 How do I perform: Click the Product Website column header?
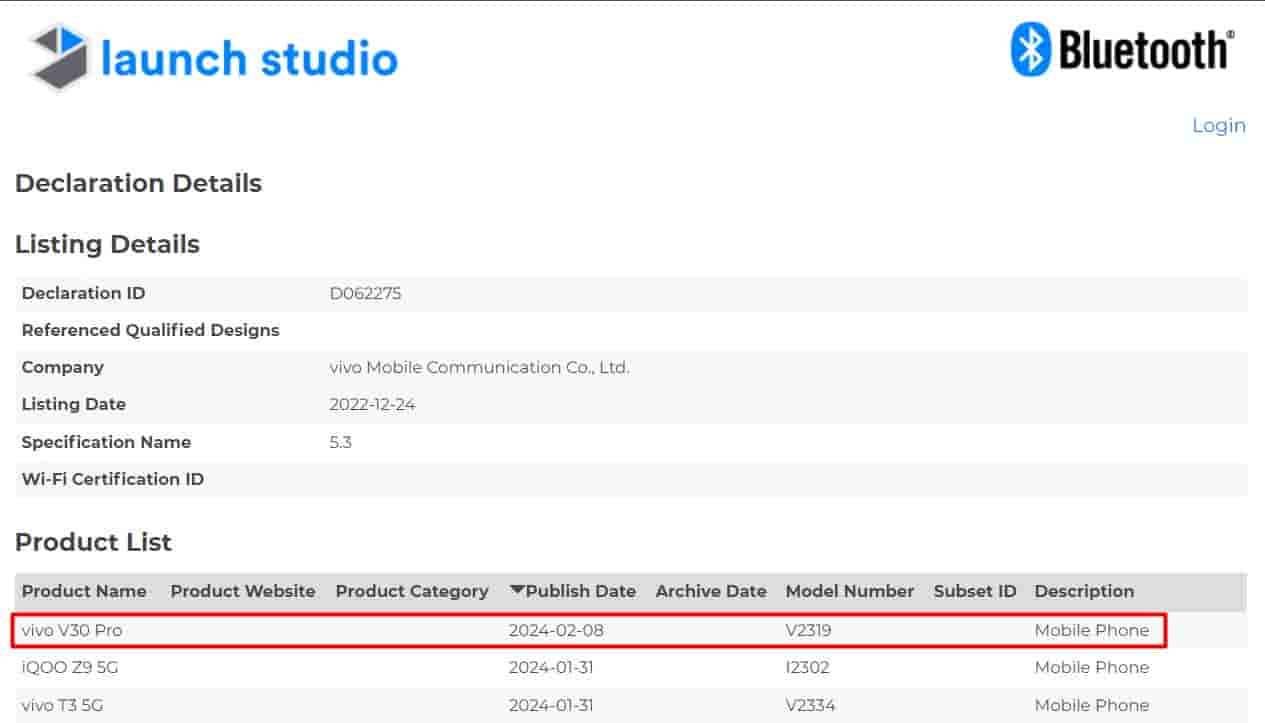pos(243,591)
